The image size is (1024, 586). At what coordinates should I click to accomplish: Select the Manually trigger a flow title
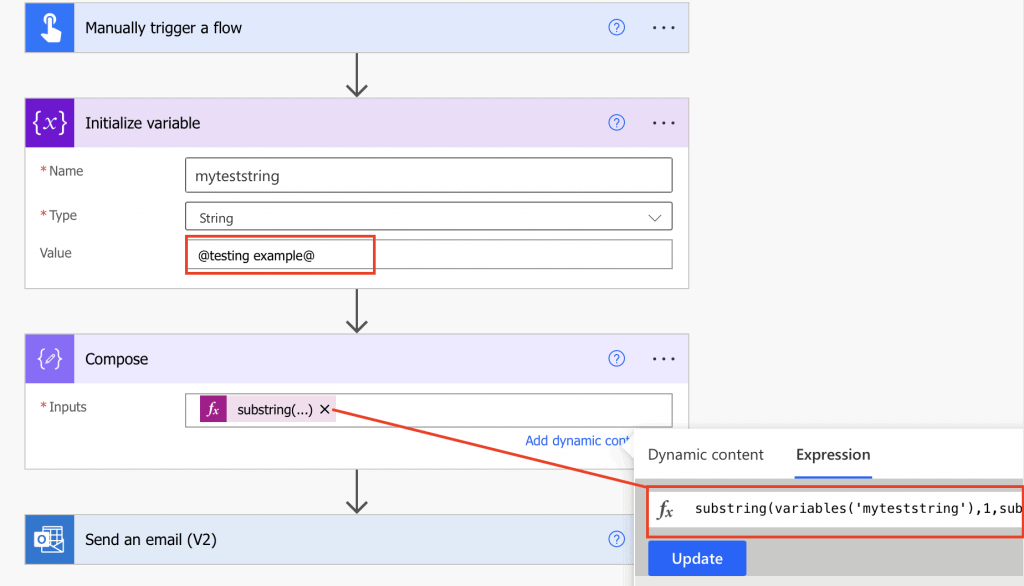pyautogui.click(x=163, y=28)
